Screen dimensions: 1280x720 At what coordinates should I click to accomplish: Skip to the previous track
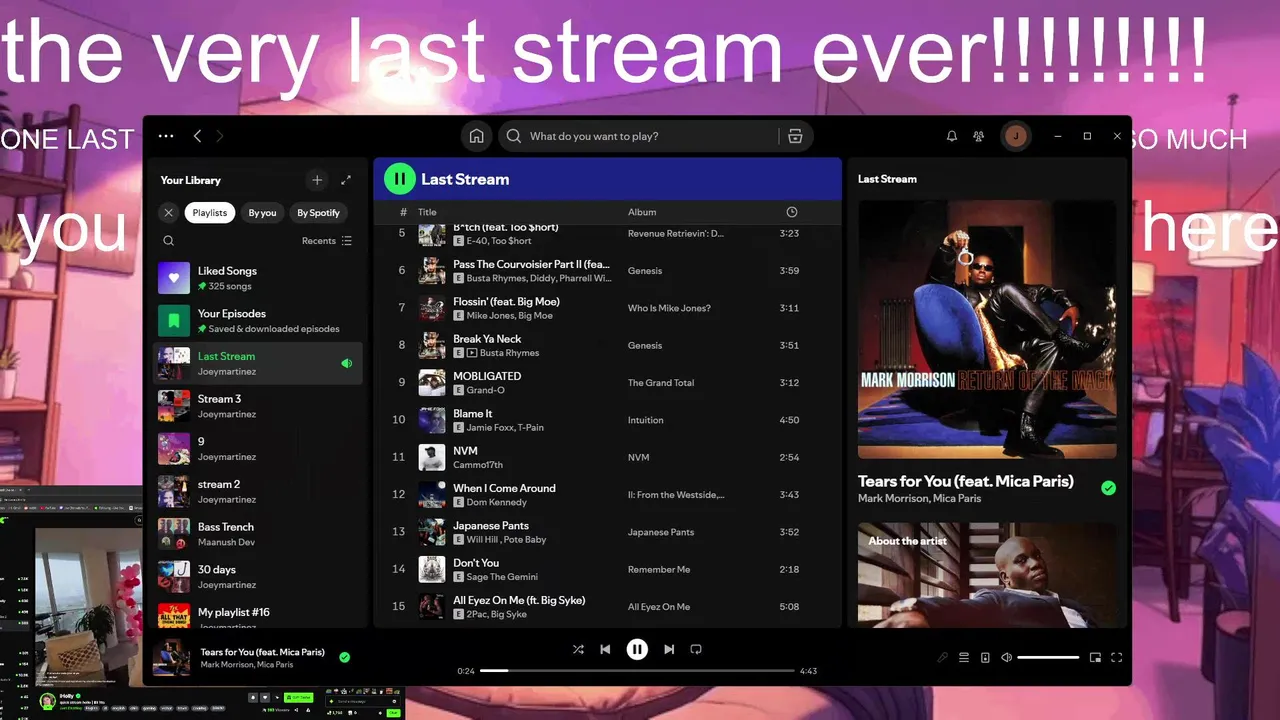point(605,649)
